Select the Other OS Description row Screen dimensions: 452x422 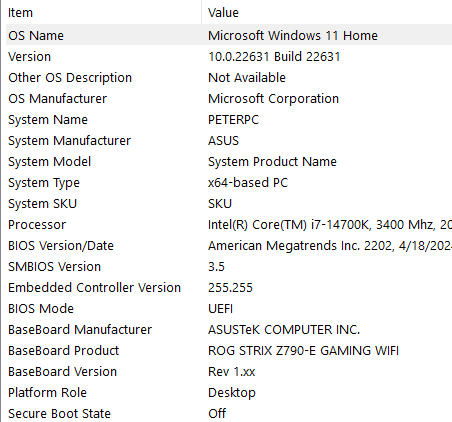229,77
